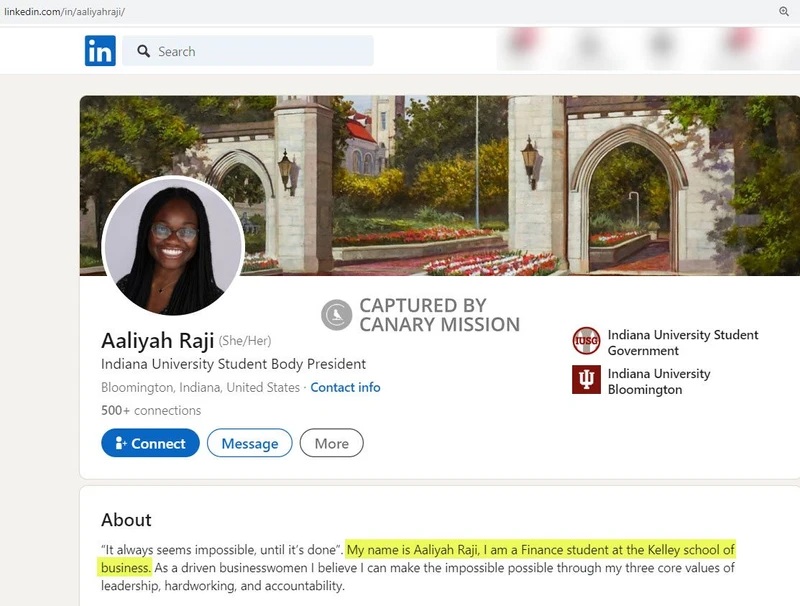Image resolution: width=800 pixels, height=606 pixels.
Task: Open the More actions dropdown
Action: (x=331, y=443)
